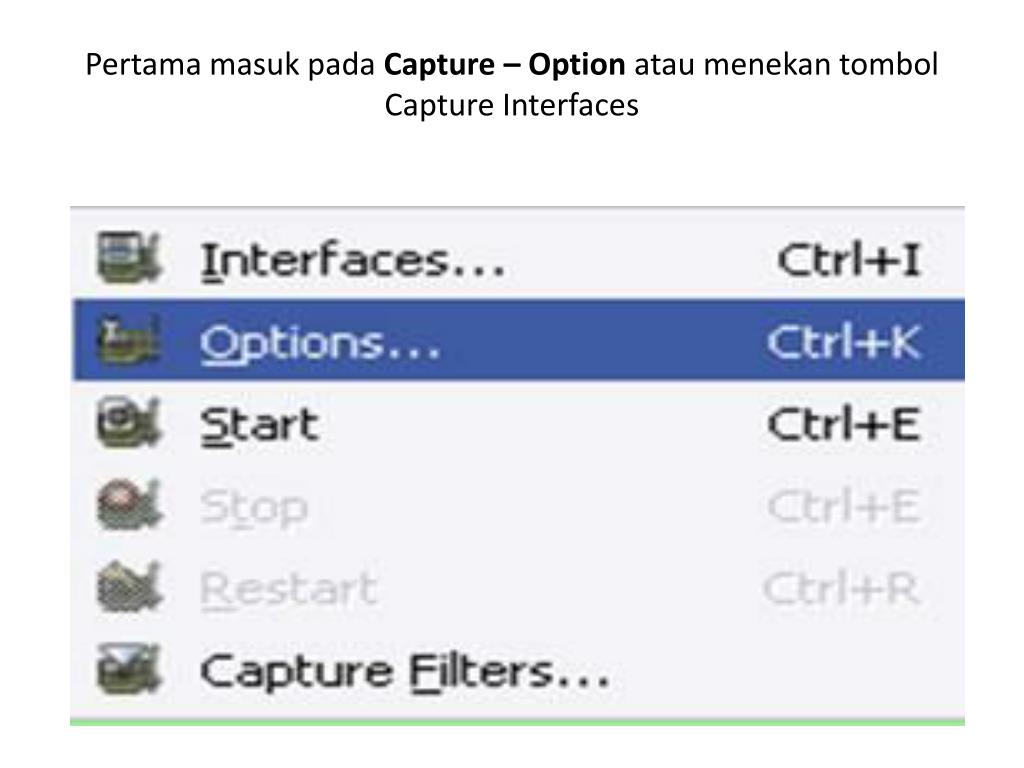1024x768 pixels.
Task: Click the bold Capture – Option heading text
Action: point(504,64)
